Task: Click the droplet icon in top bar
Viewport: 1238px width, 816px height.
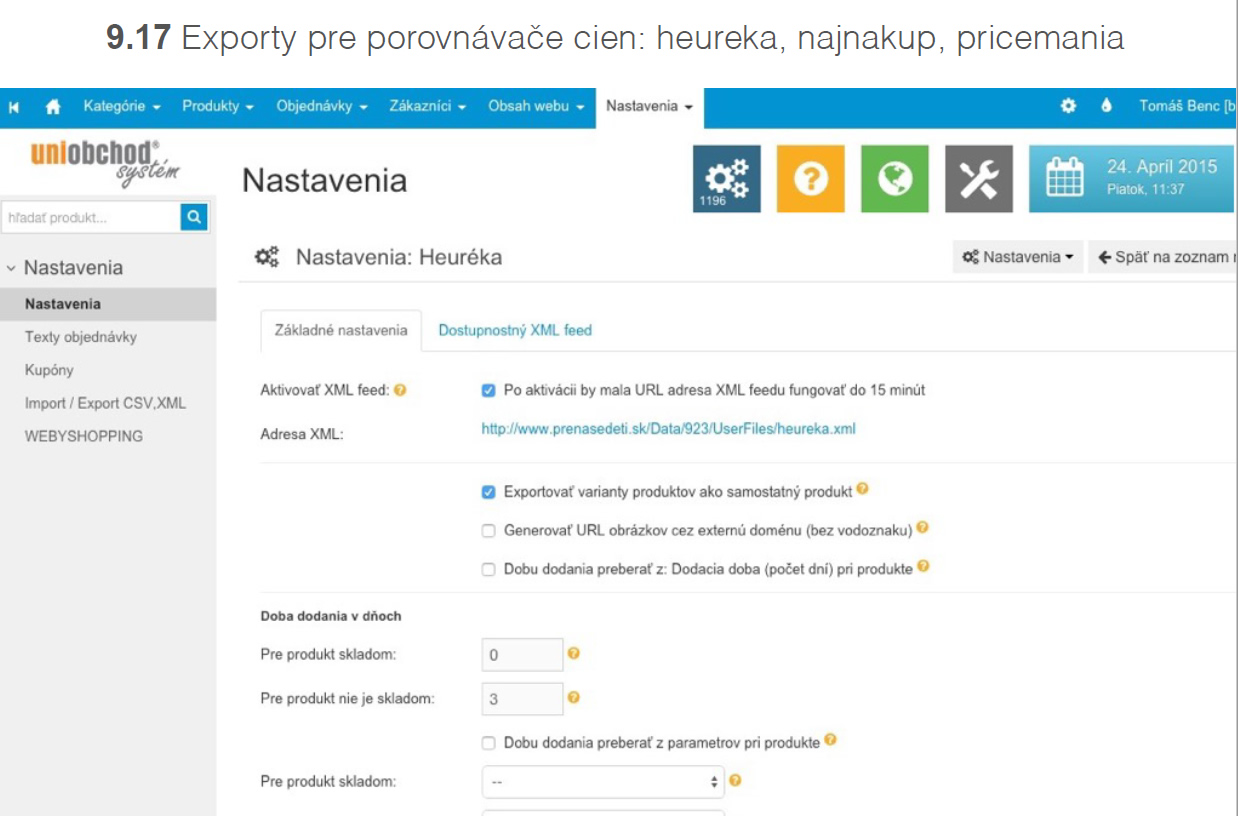Action: [x=1107, y=106]
